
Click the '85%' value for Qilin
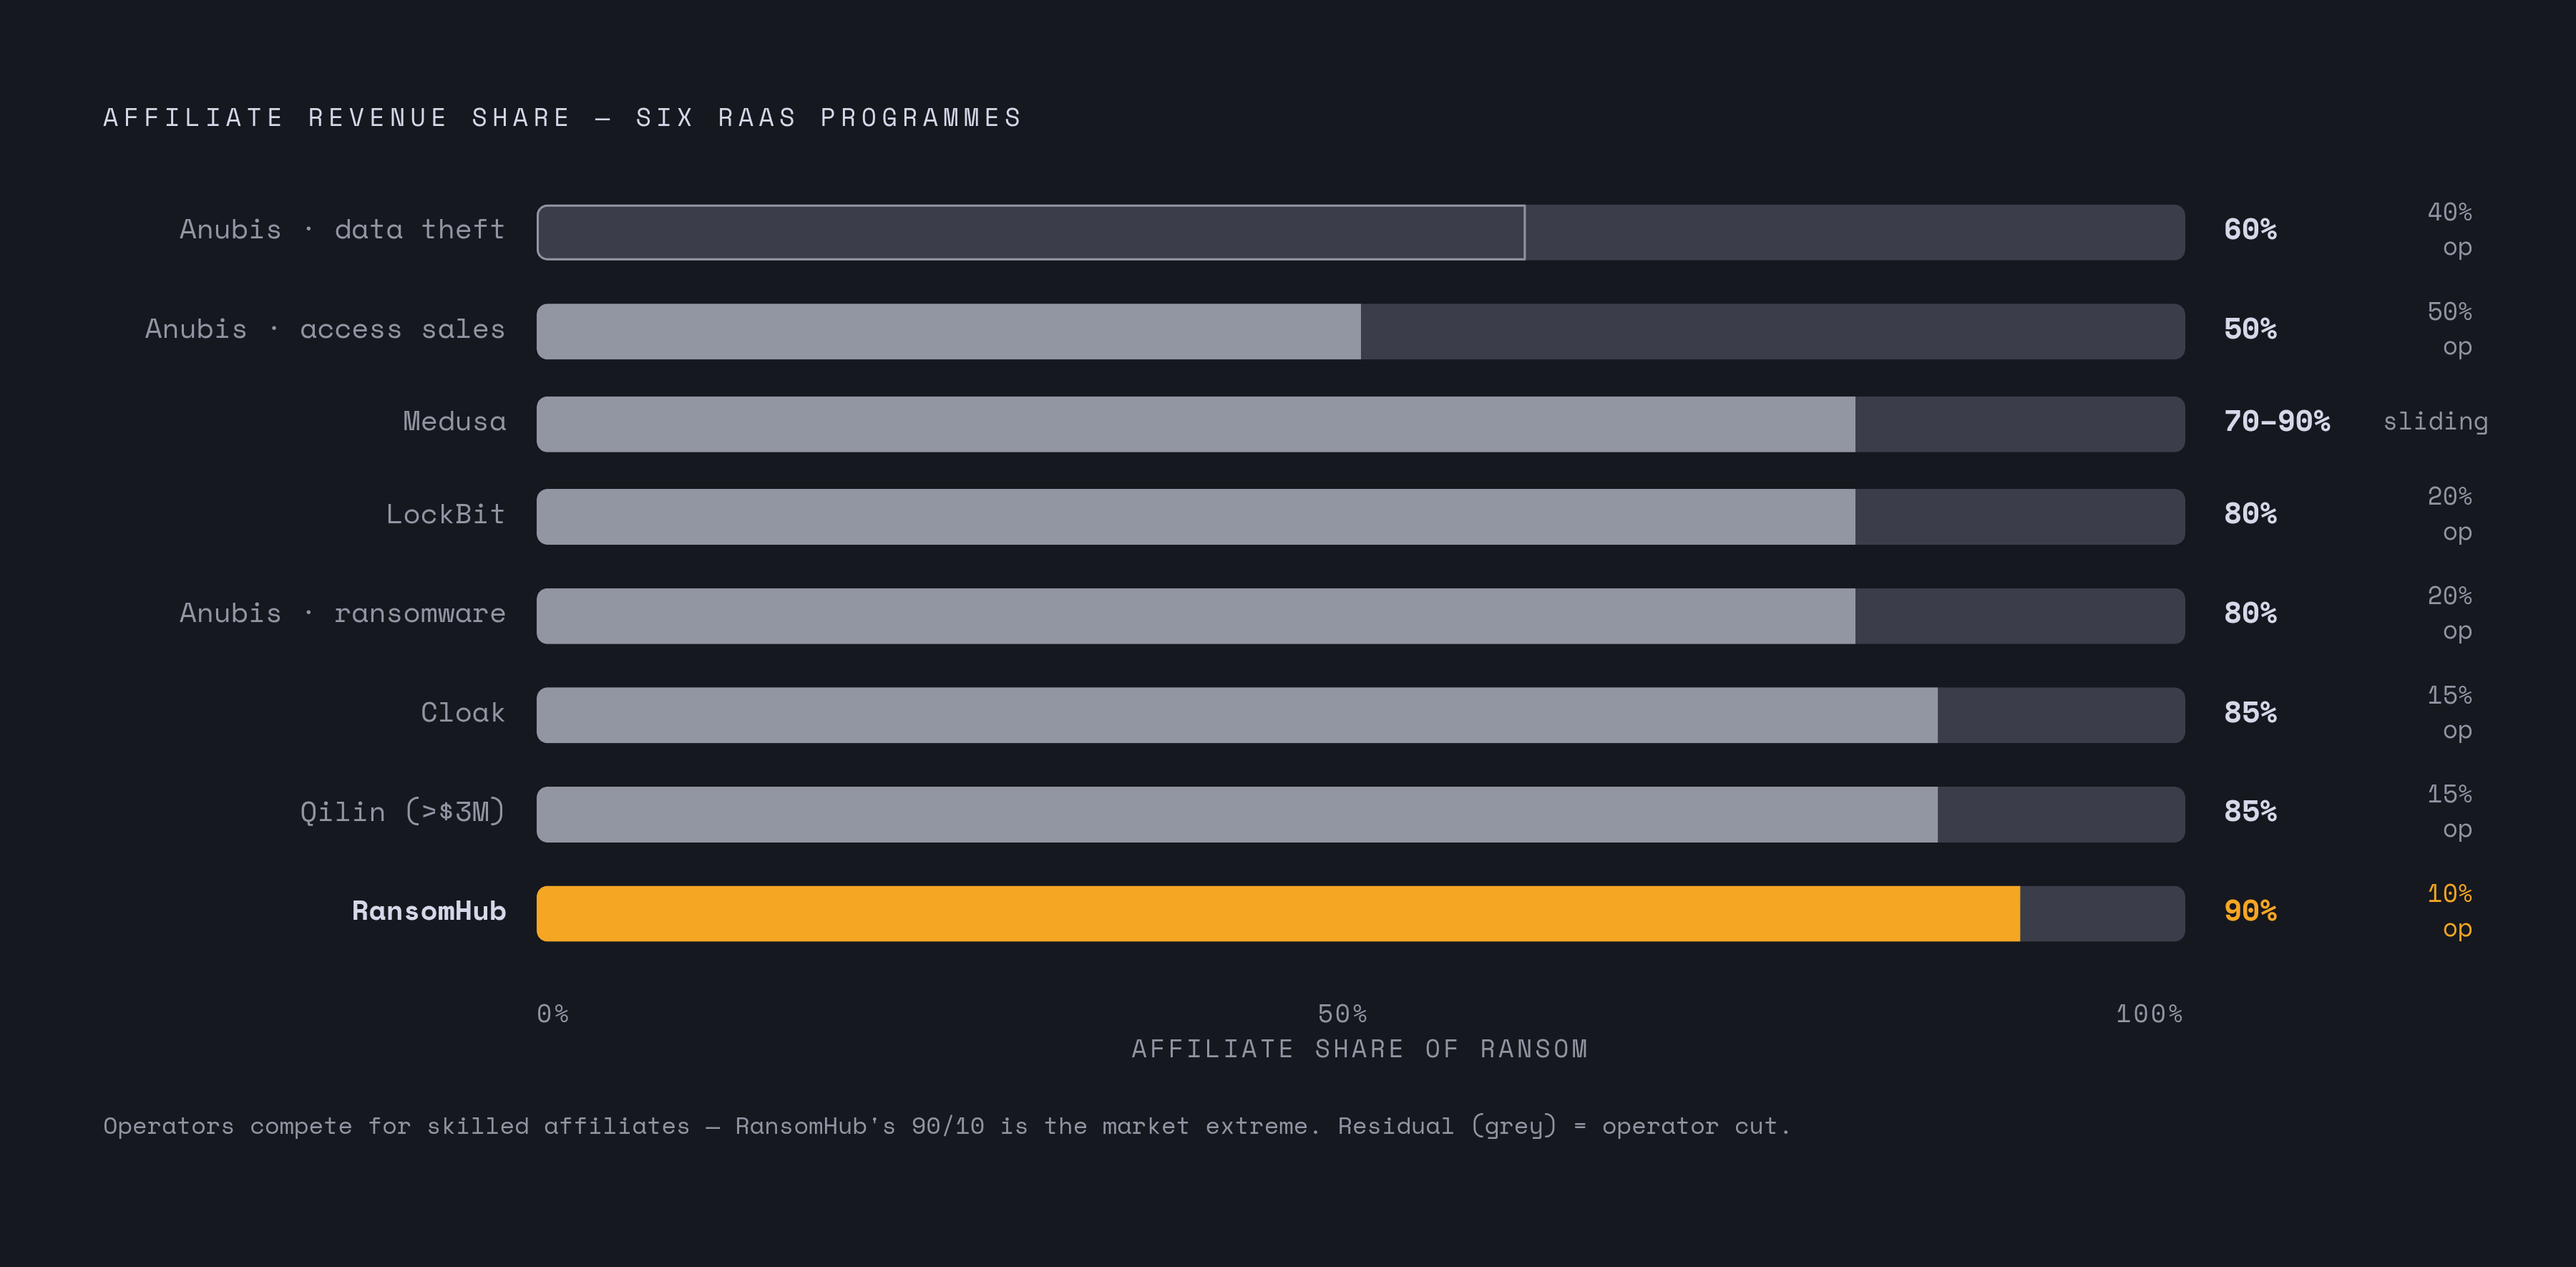coord(2250,812)
